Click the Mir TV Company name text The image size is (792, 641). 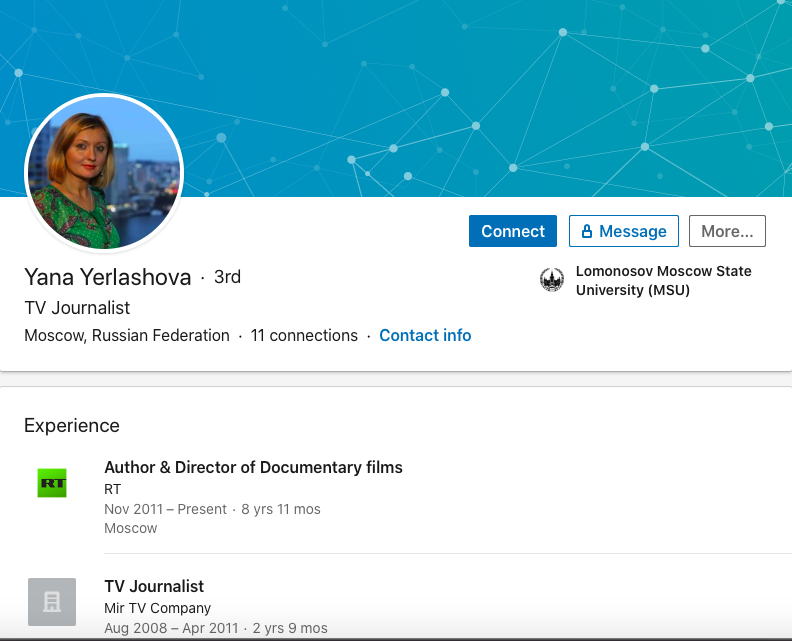click(x=157, y=608)
